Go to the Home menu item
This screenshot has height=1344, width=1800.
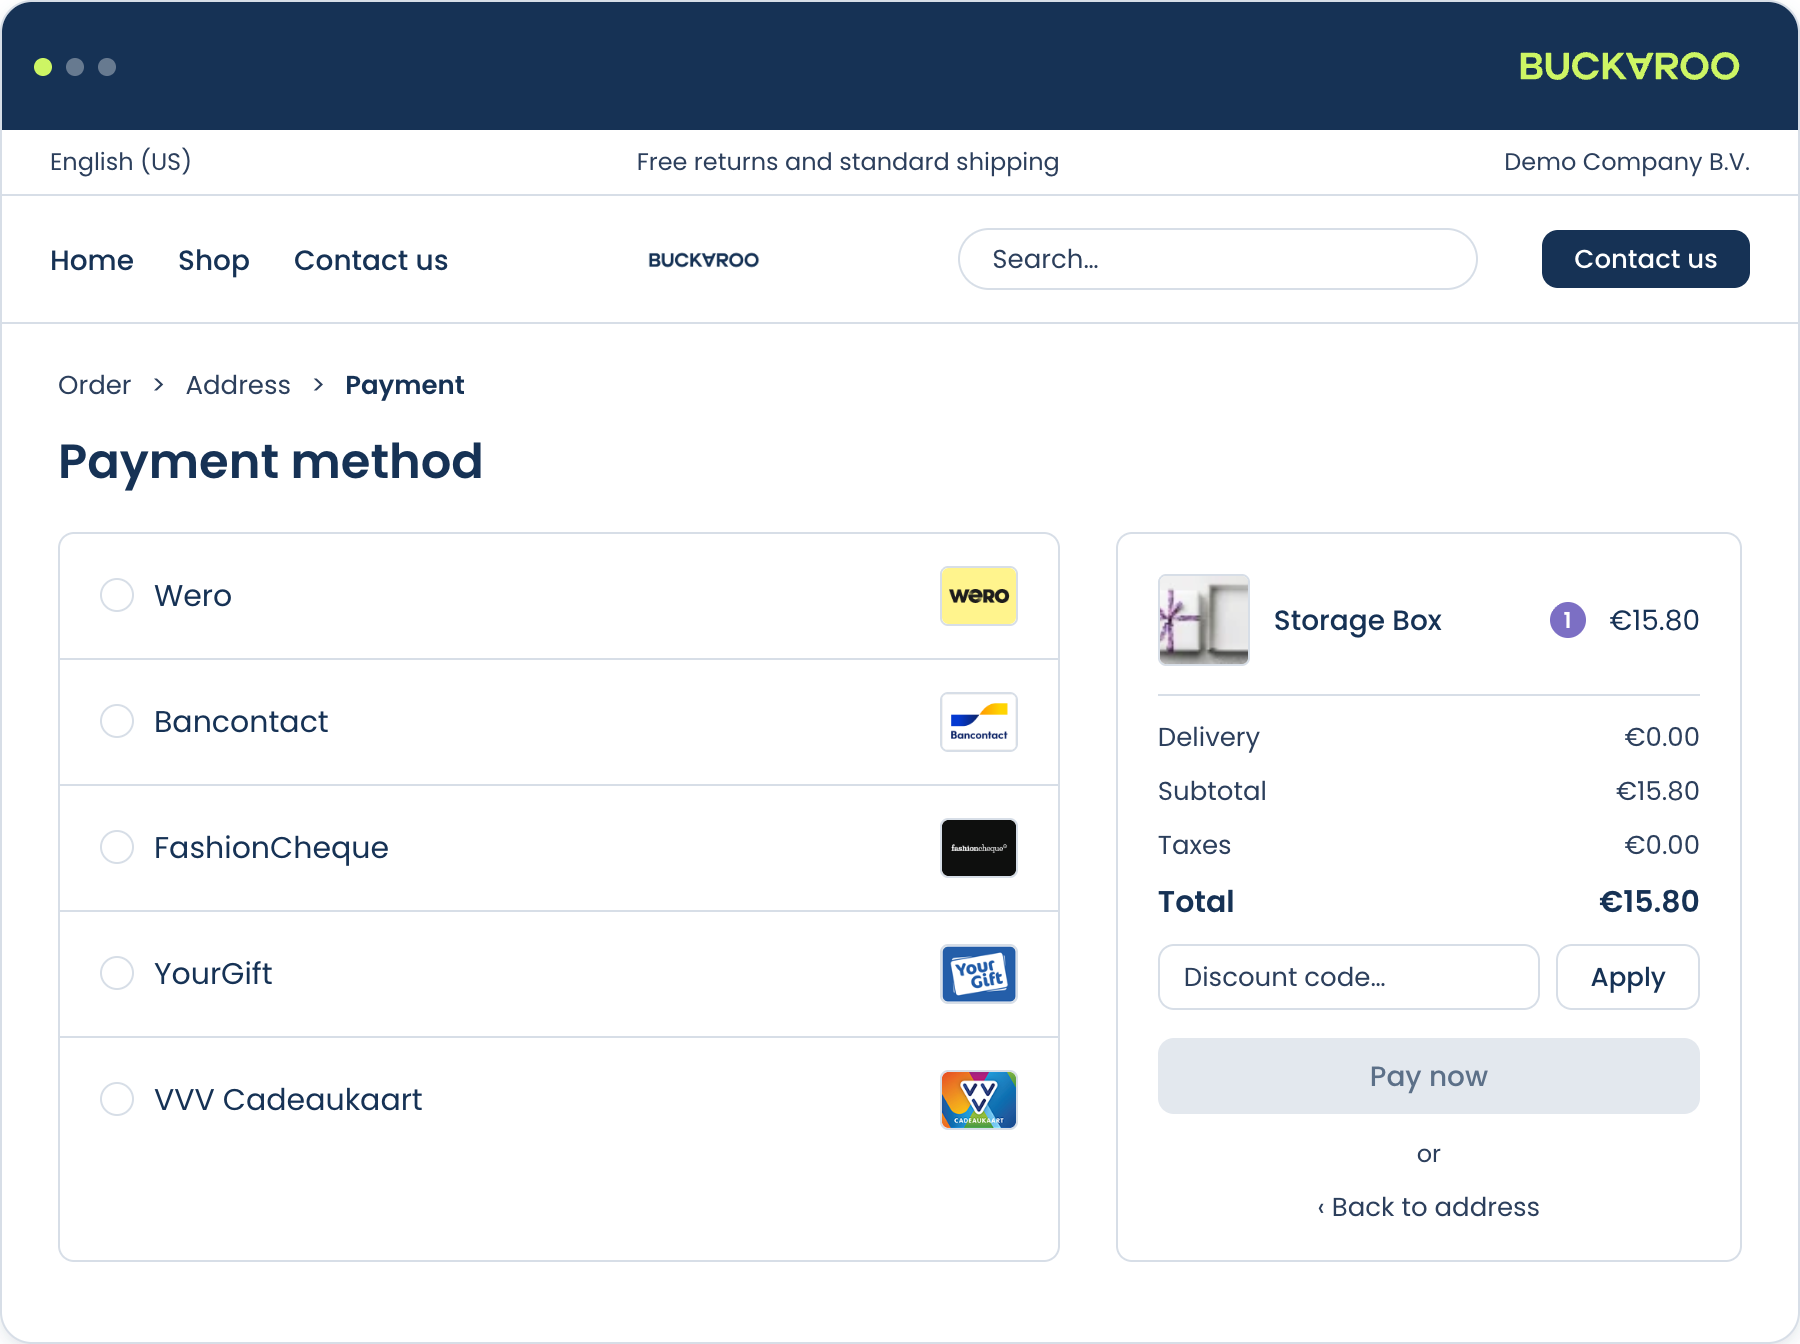[x=92, y=260]
